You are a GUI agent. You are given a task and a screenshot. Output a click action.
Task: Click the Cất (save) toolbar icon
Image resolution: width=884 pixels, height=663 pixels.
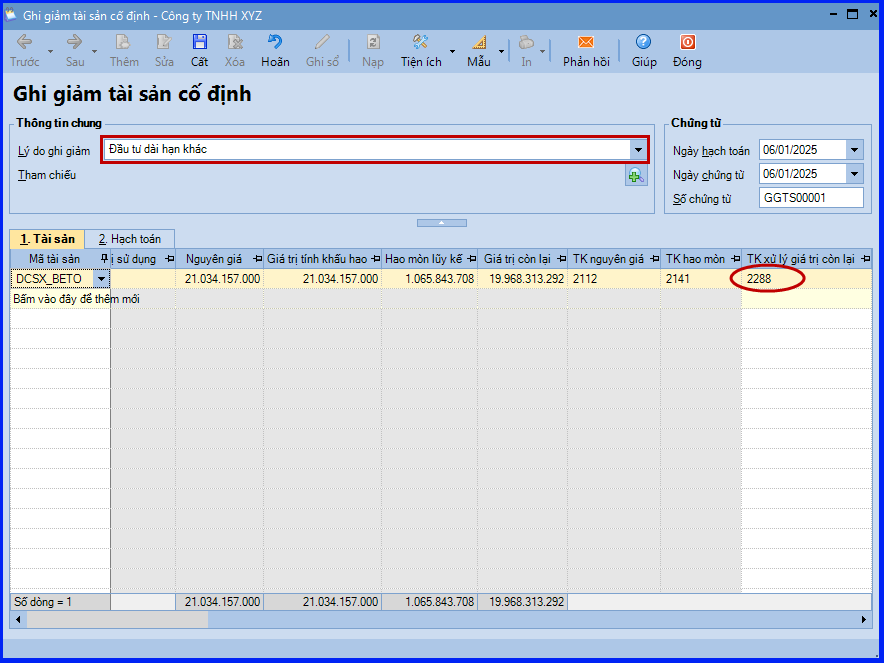[200, 43]
